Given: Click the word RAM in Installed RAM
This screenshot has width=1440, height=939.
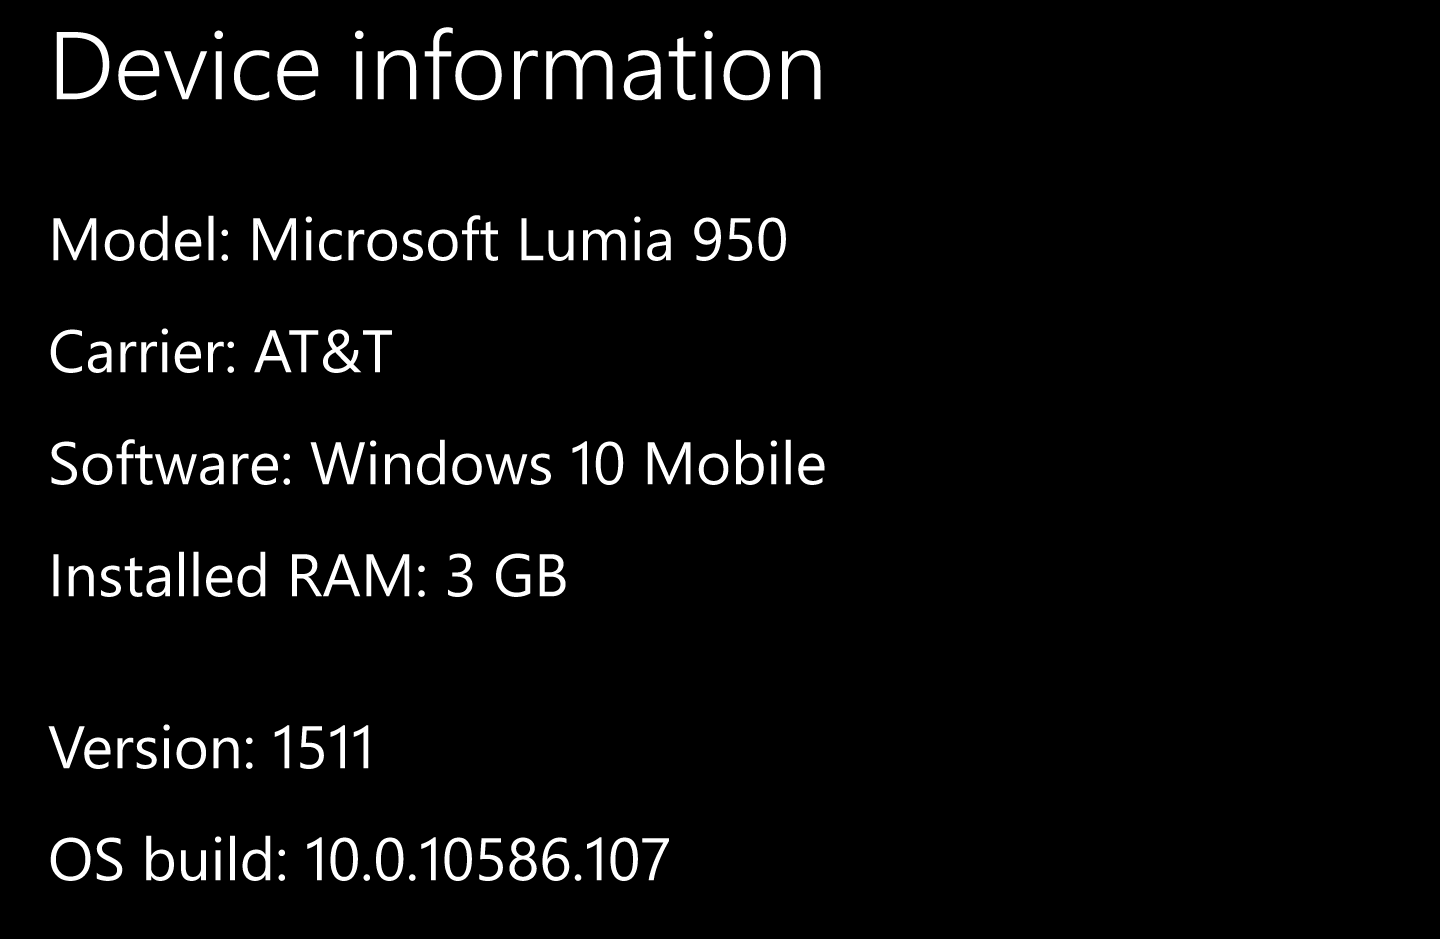Looking at the screenshot, I should 350,576.
